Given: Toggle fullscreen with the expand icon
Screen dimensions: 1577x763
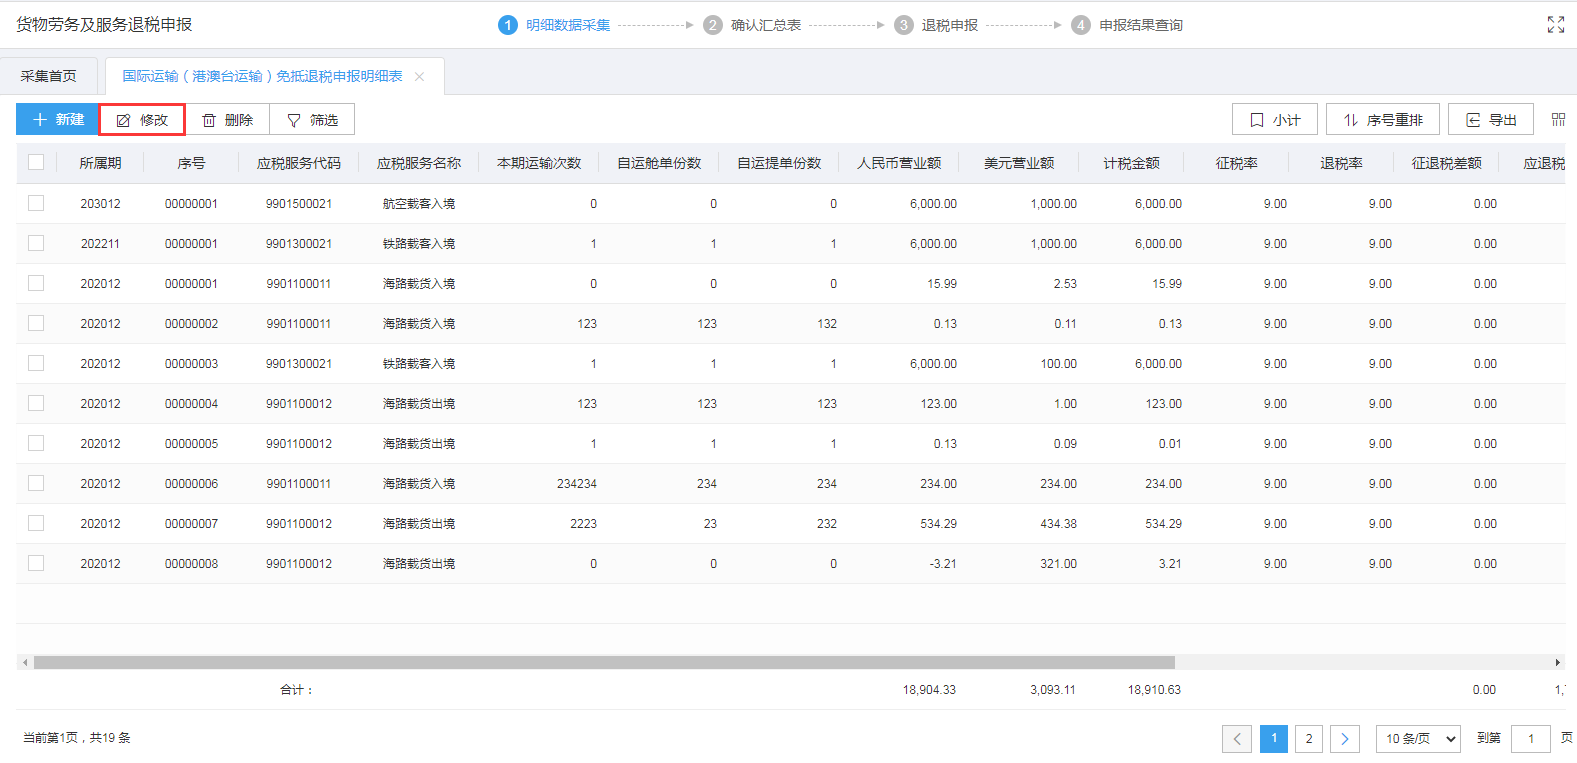Looking at the screenshot, I should tap(1555, 25).
